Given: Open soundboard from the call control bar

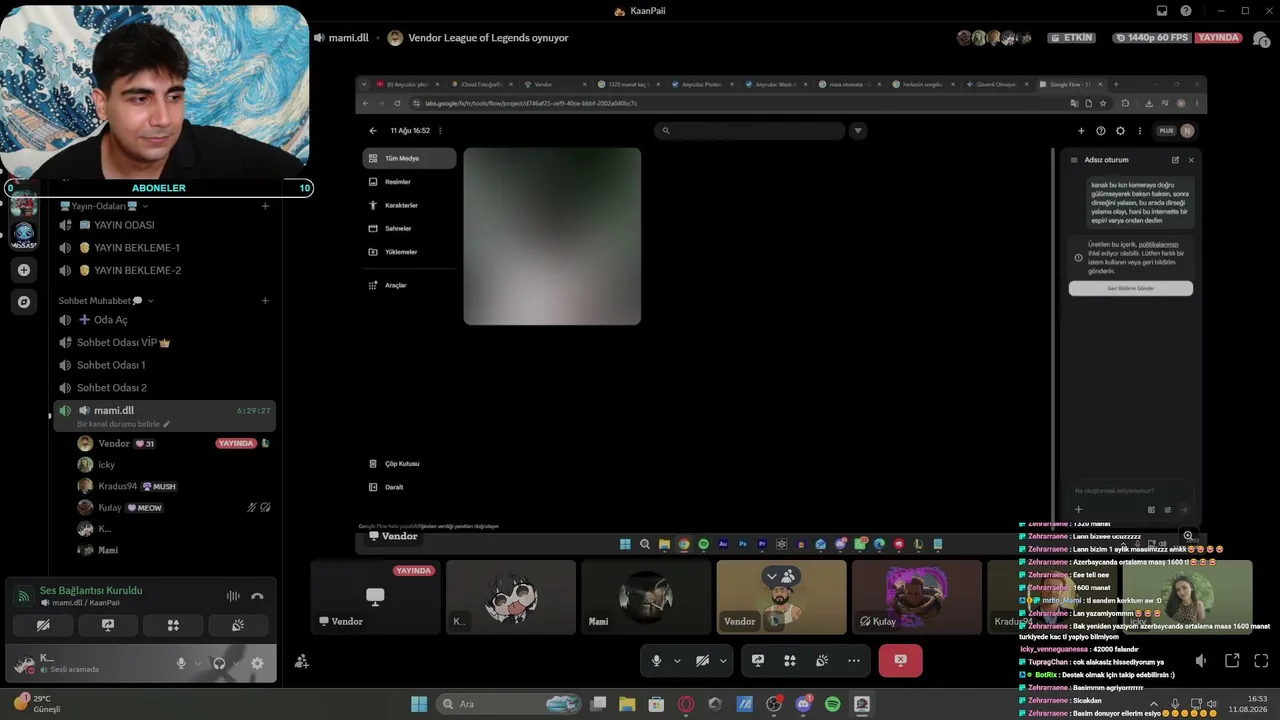Looking at the screenshot, I should tap(822, 661).
